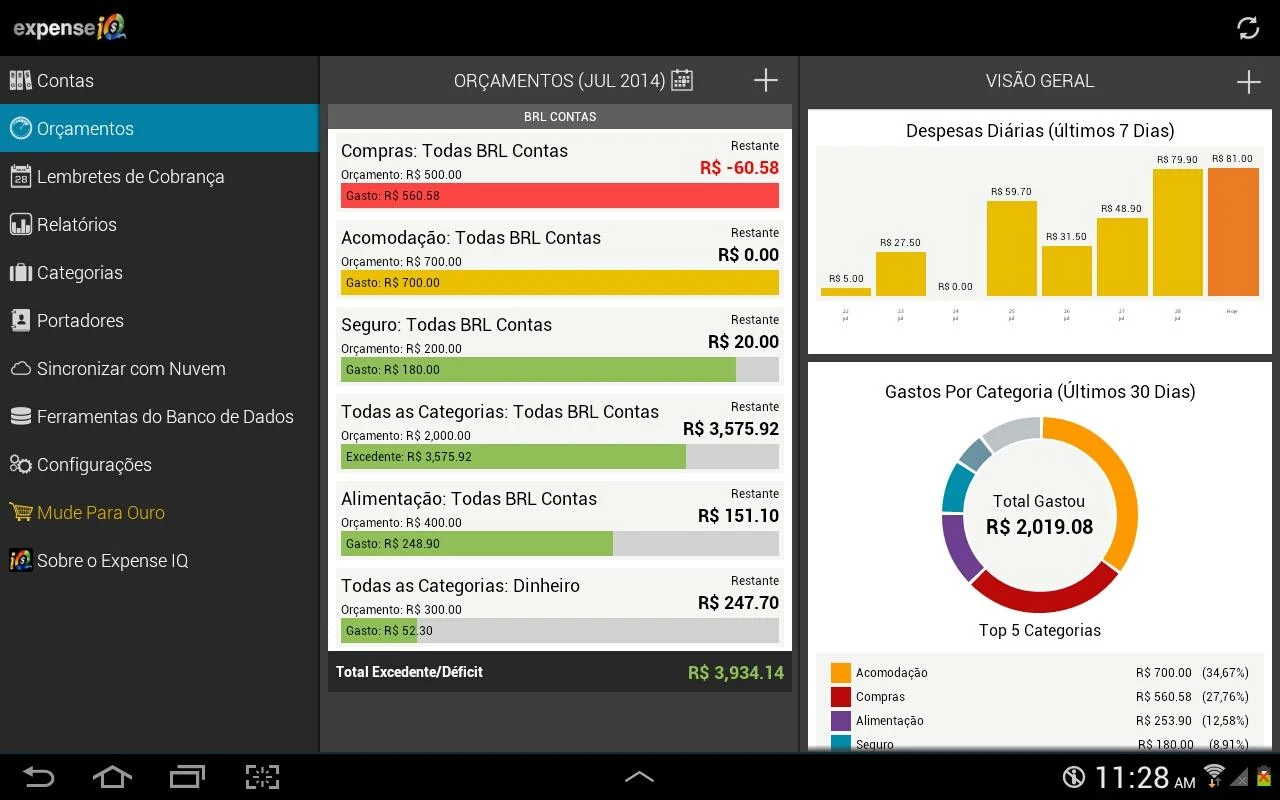Click the orange Hoje bar in chart
The image size is (1280, 800).
pyautogui.click(x=1233, y=232)
